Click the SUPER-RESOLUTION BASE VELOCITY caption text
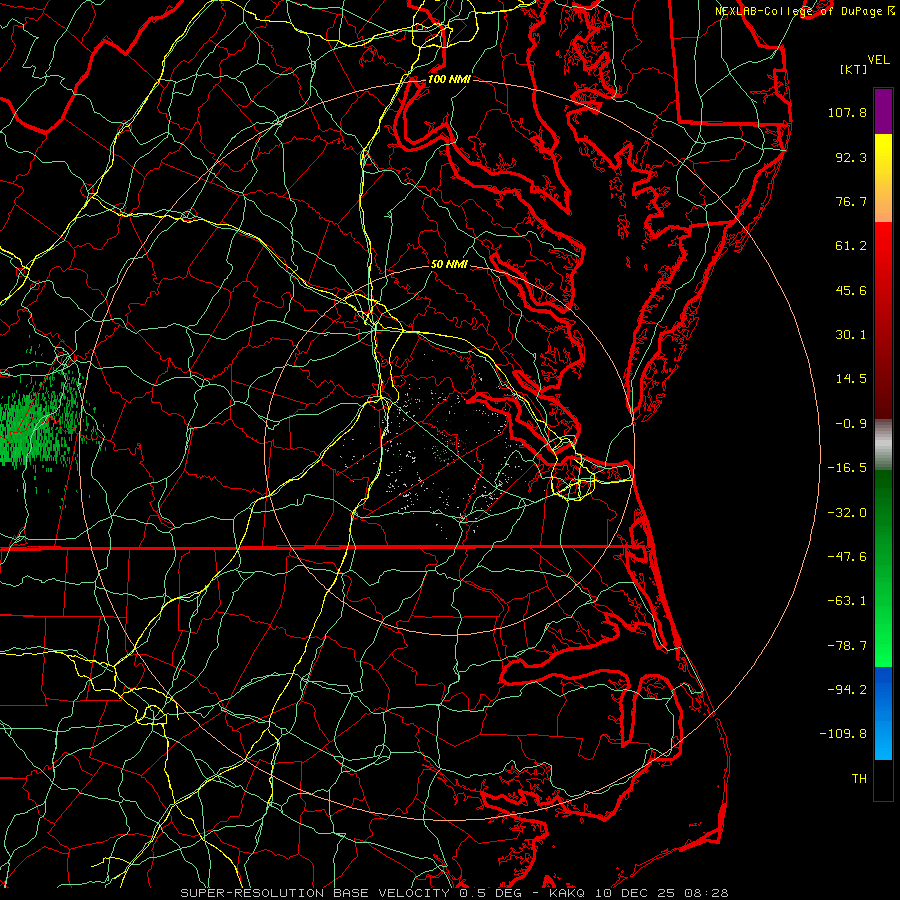The height and width of the screenshot is (900, 900). click(x=317, y=893)
